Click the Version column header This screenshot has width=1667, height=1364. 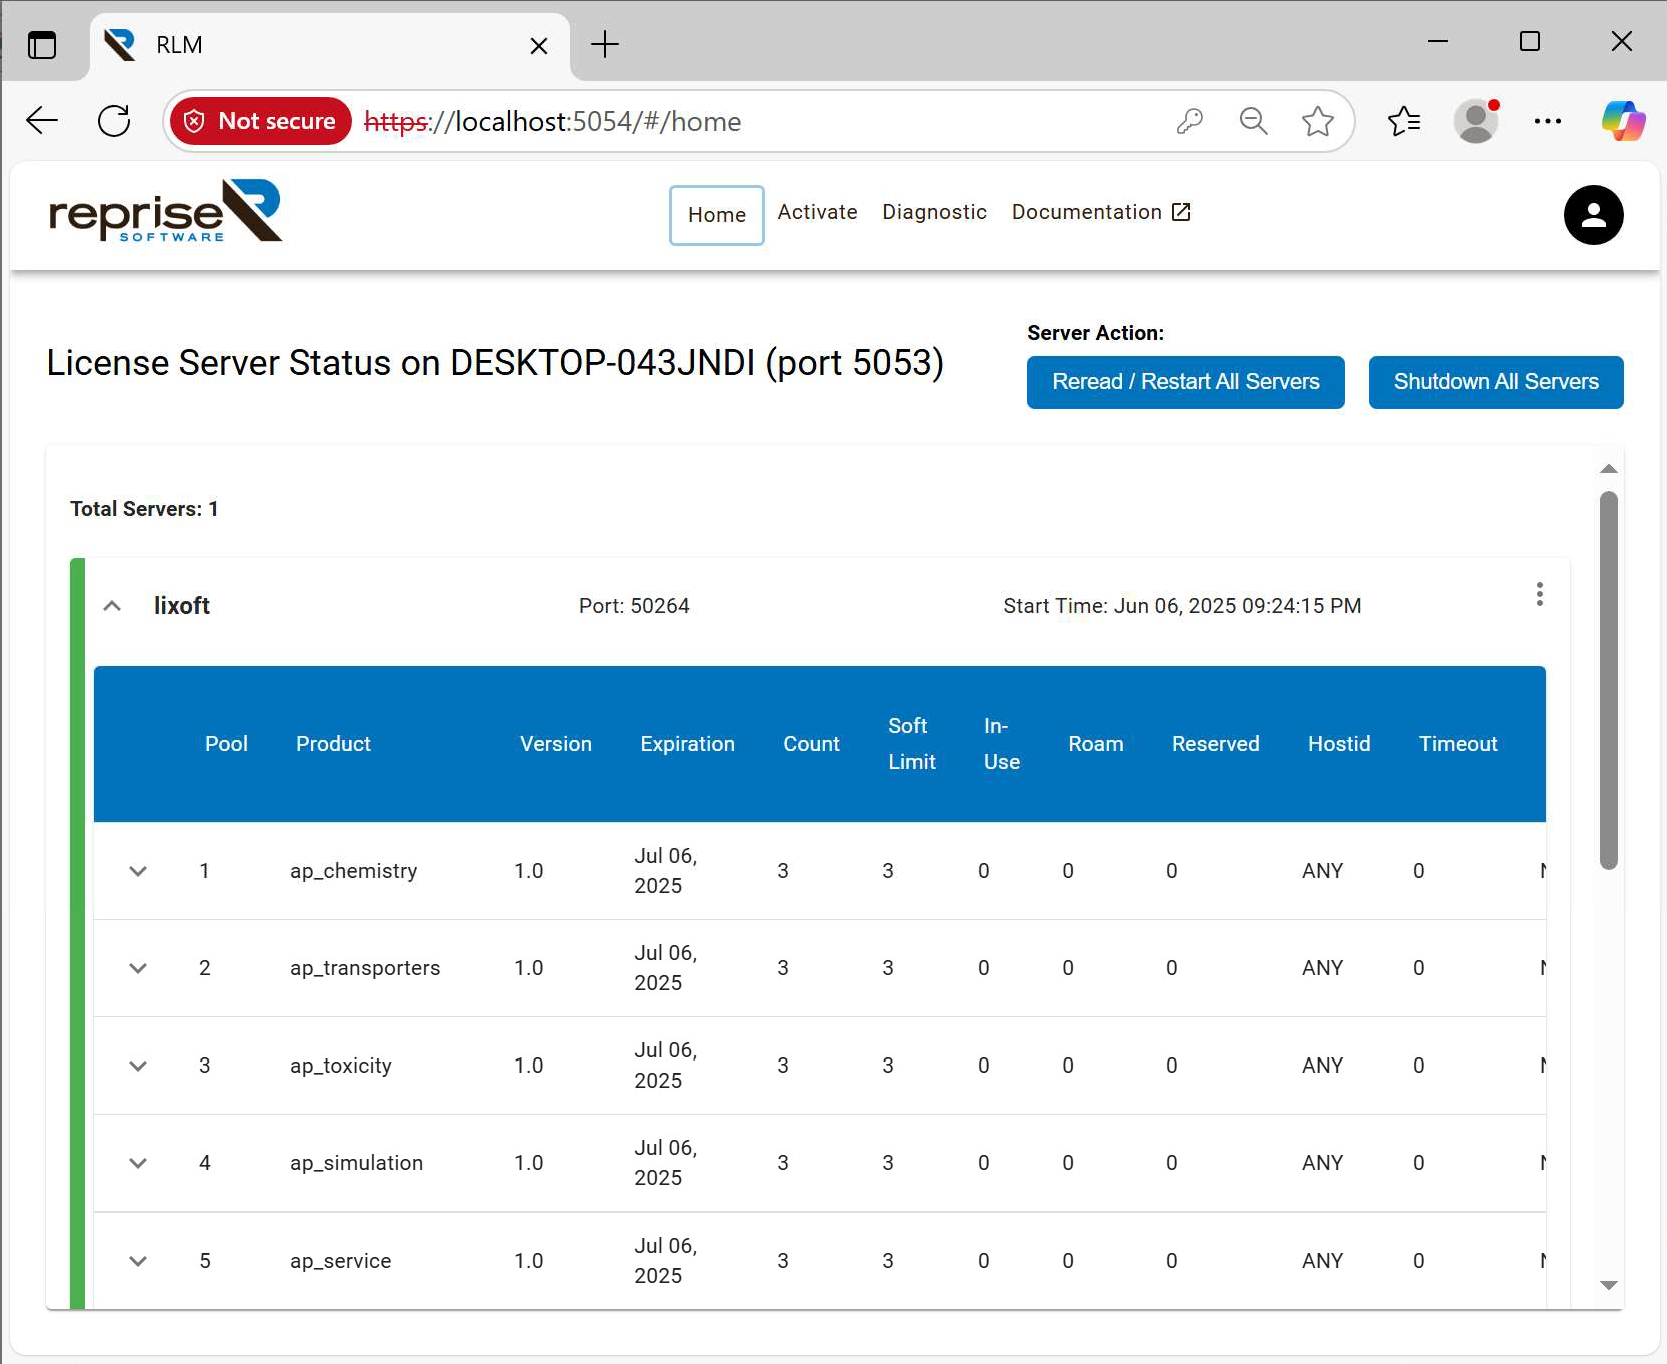[x=556, y=744]
